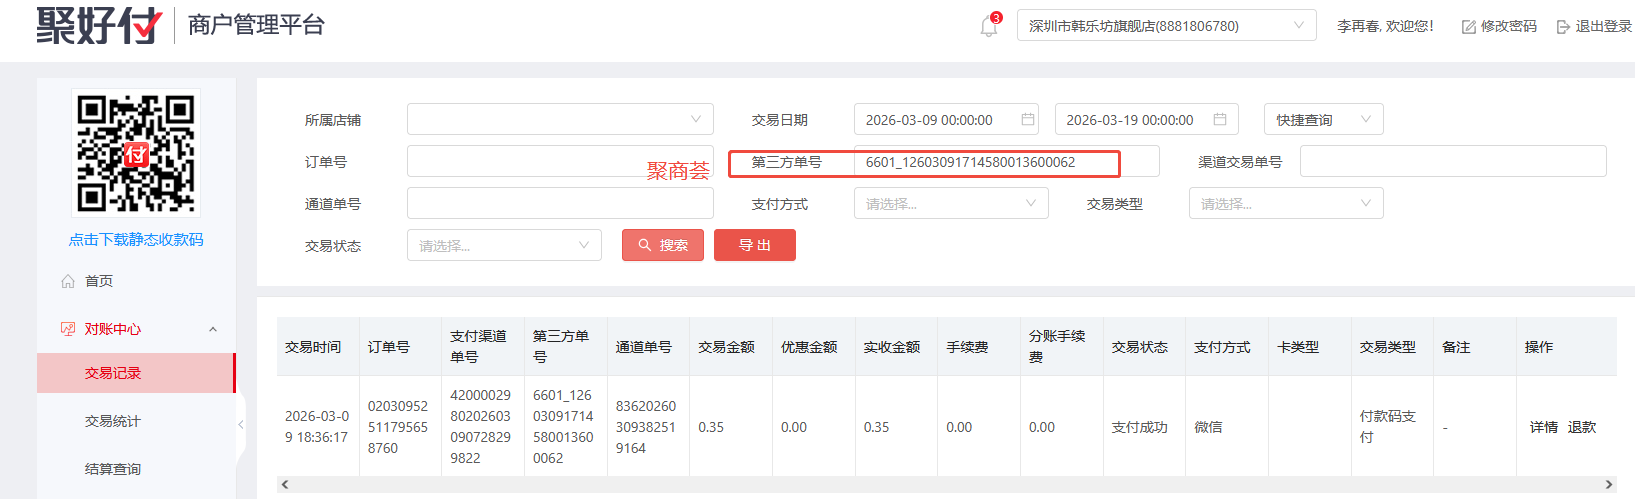The image size is (1635, 499).
Task: Click the 商户管理平台 title text
Action: coord(256,25)
